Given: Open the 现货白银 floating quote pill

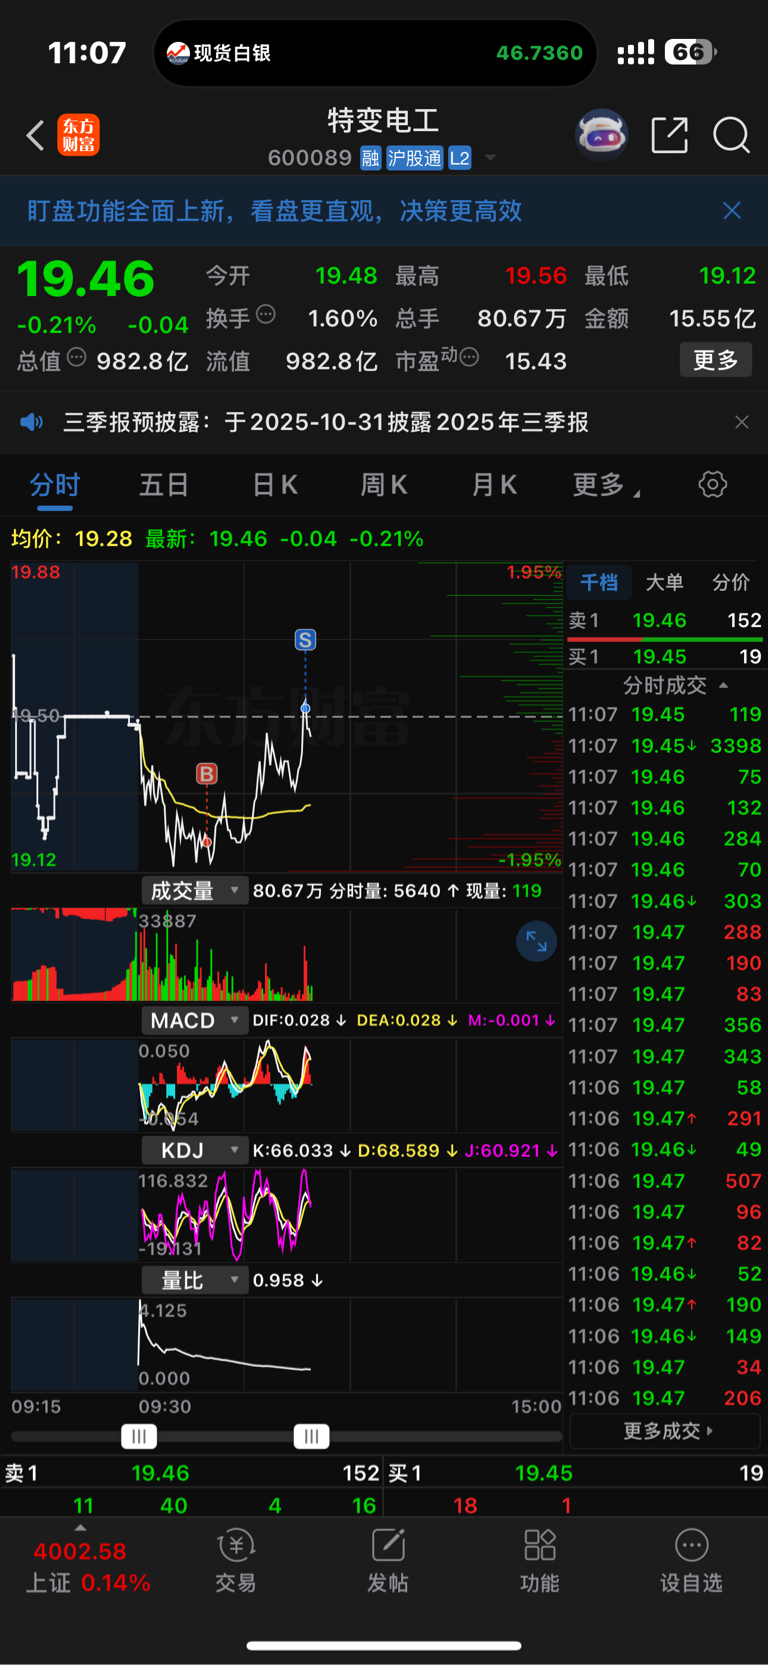Looking at the screenshot, I should 375,53.
